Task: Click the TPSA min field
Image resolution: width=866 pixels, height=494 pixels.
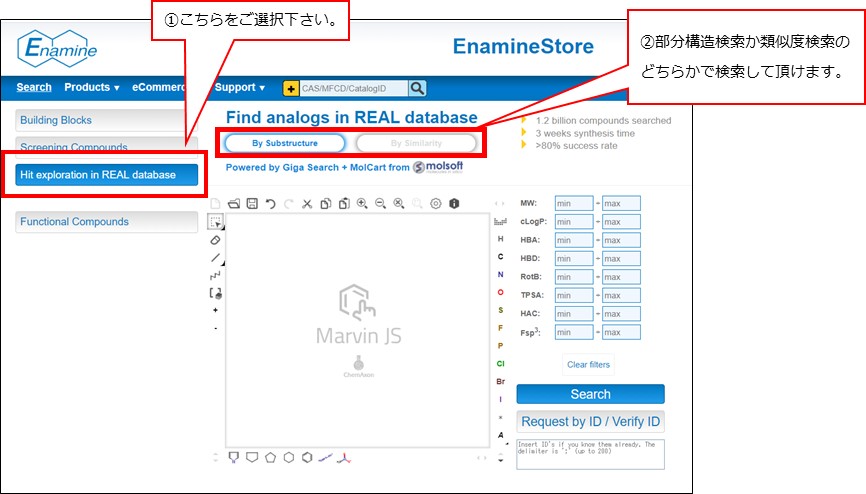Action: (574, 295)
